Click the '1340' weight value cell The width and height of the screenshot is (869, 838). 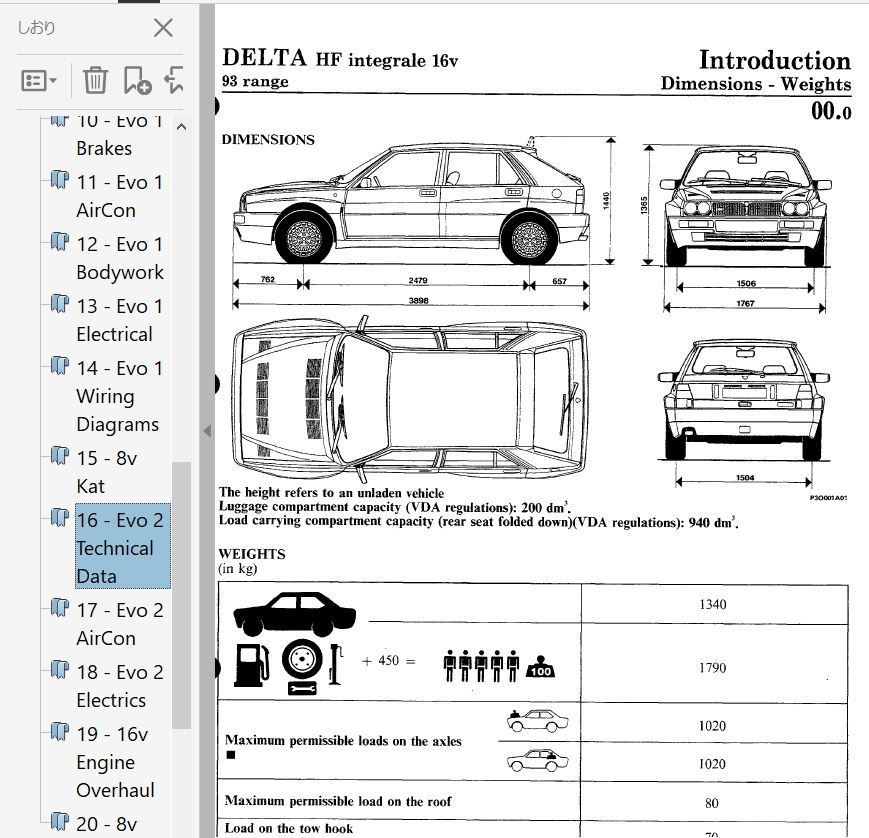coord(713,605)
